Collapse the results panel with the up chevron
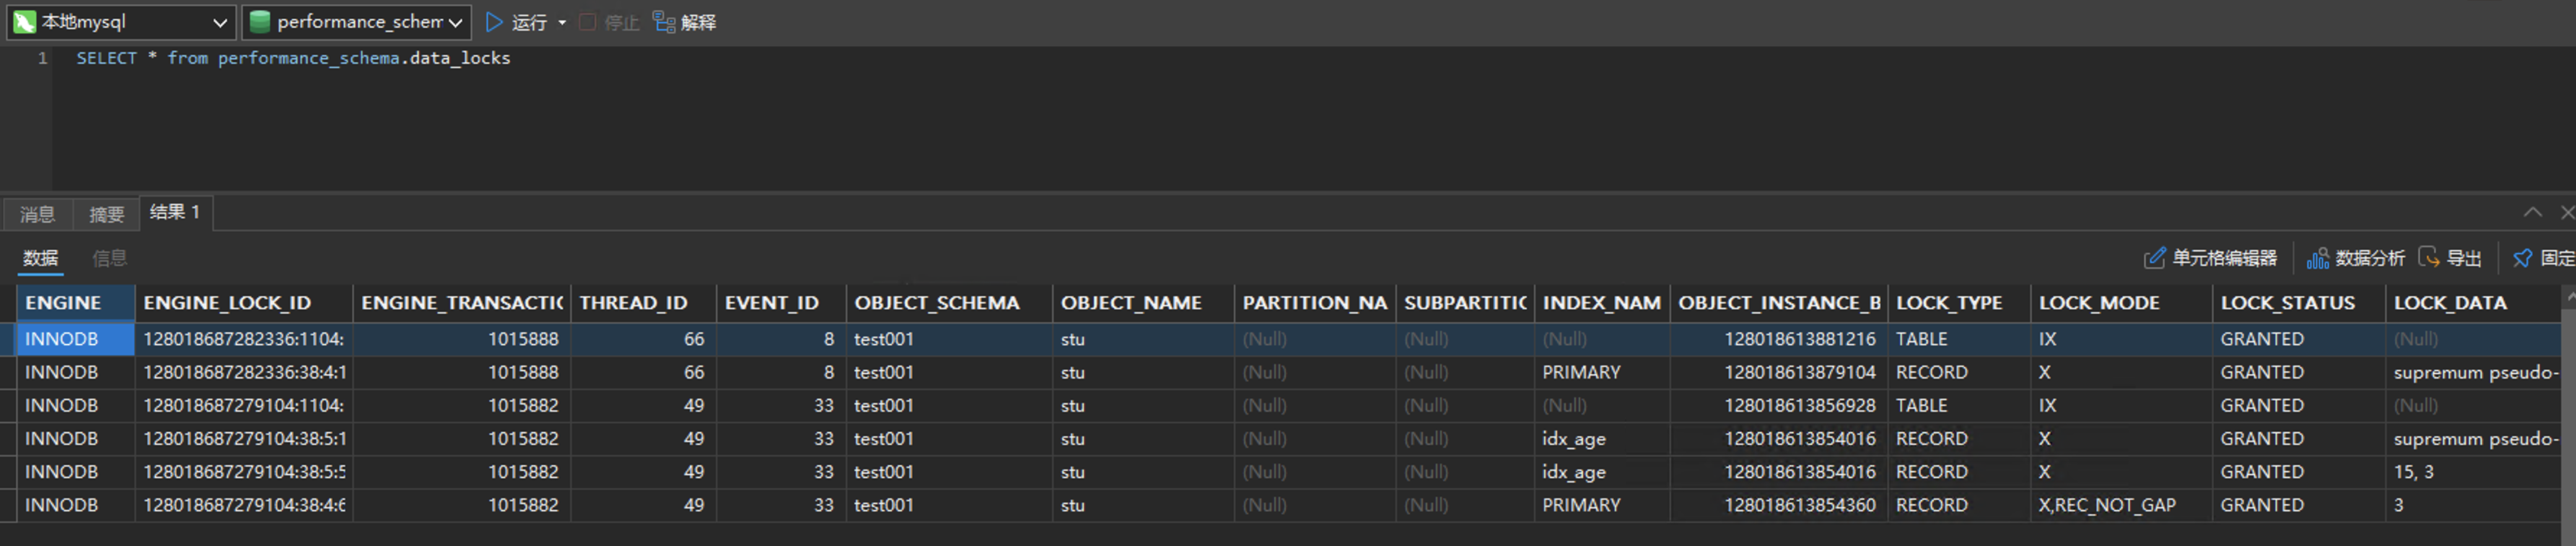Image resolution: width=2576 pixels, height=546 pixels. coord(2532,212)
